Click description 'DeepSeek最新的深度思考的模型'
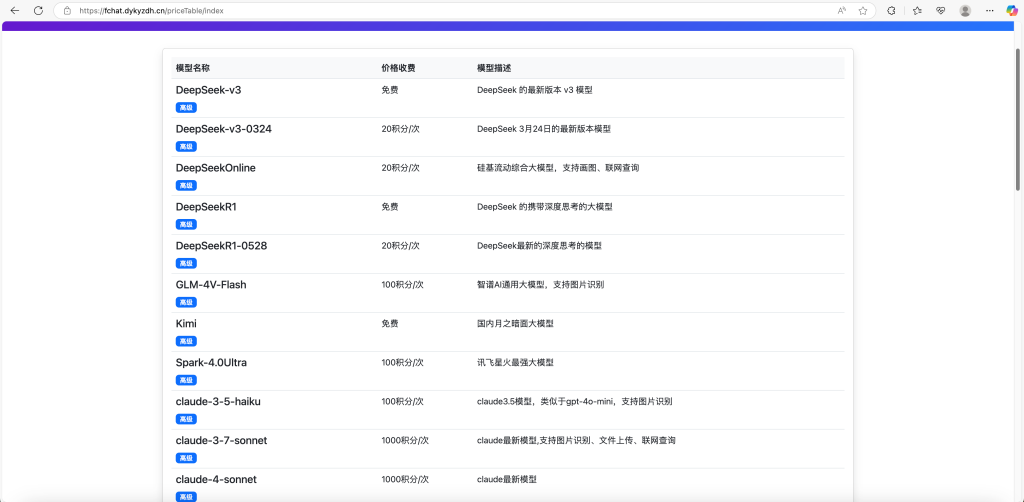Screen dimensions: 1024x502 [x=539, y=246]
